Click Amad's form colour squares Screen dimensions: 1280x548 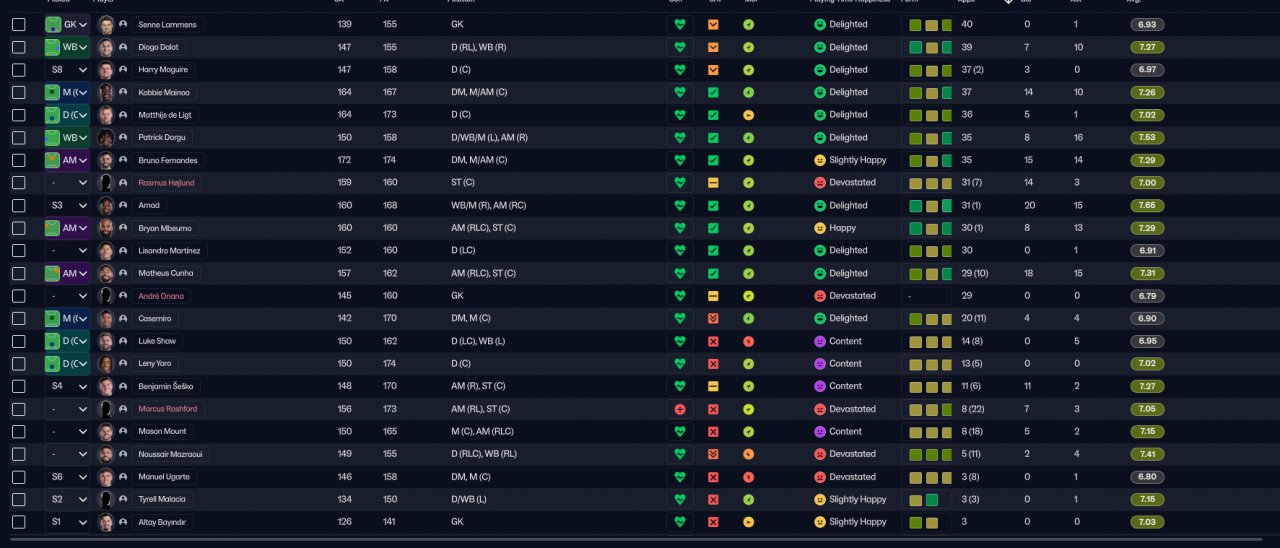pyautogui.click(x=928, y=205)
